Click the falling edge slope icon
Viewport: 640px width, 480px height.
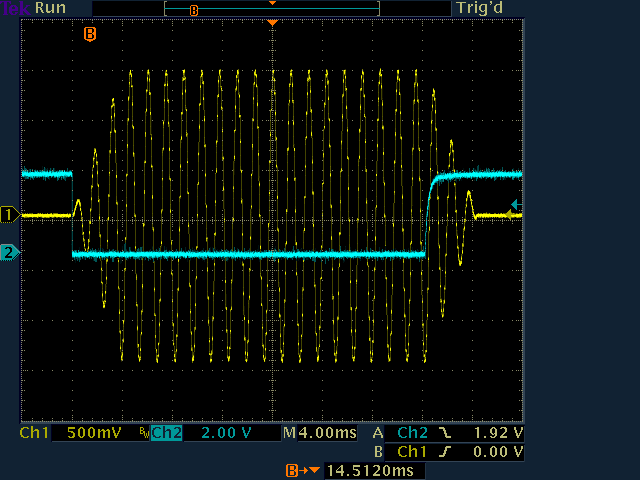click(x=445, y=433)
